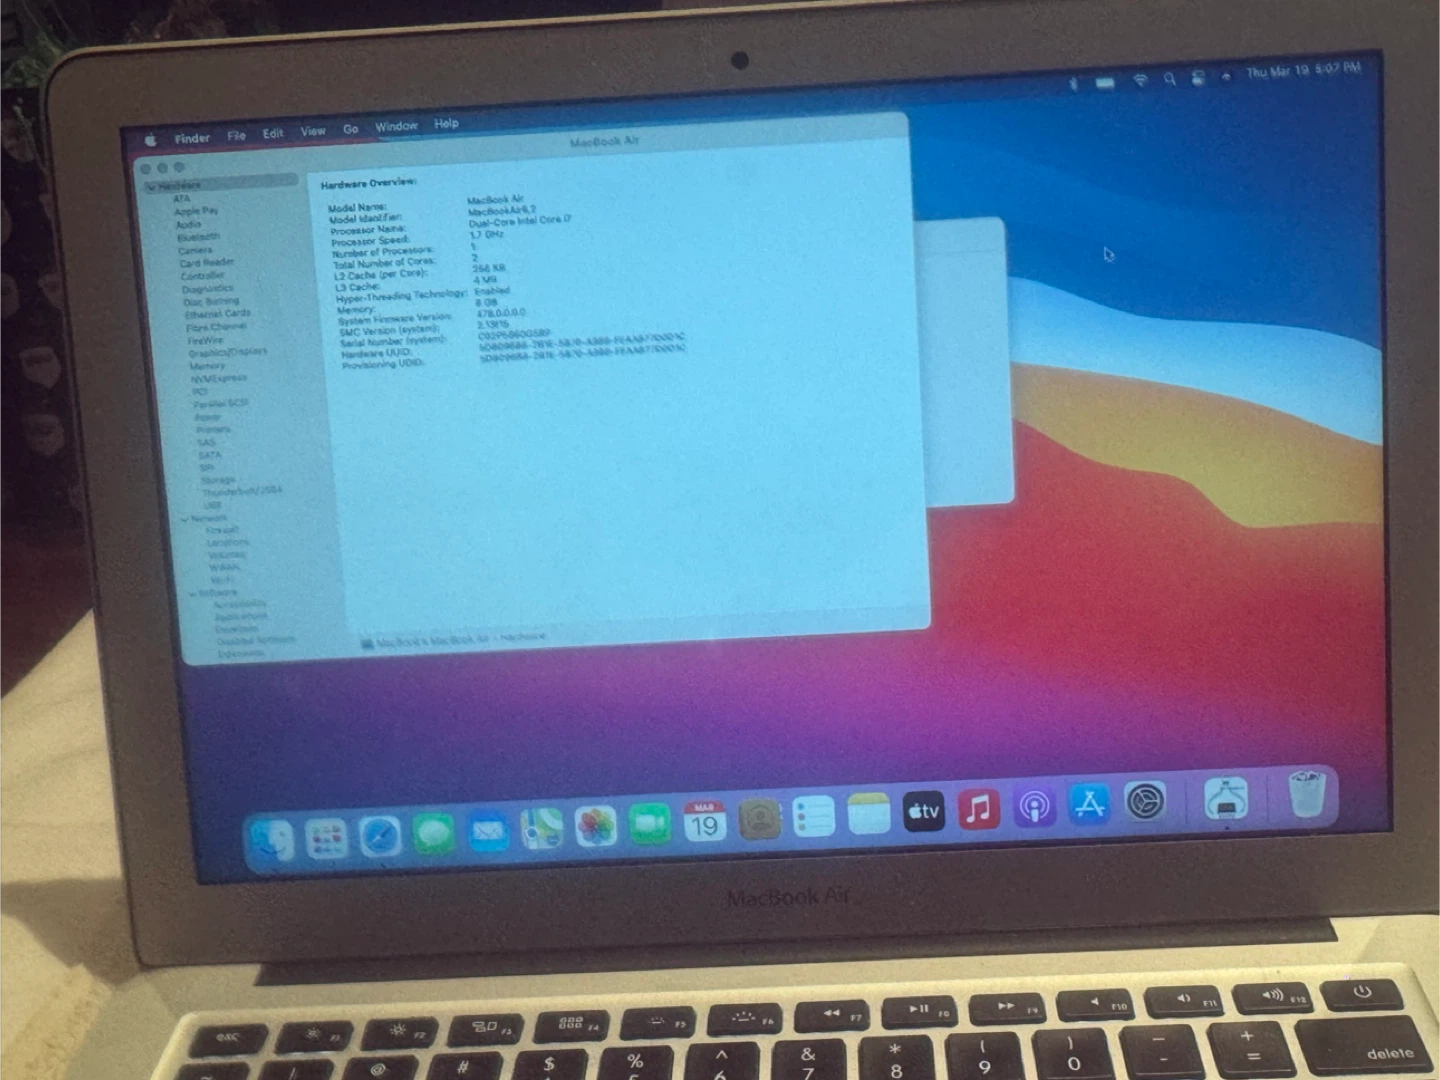Open Wi-Fi menu in menu bar
Viewport: 1440px width, 1080px height.
[x=1140, y=80]
